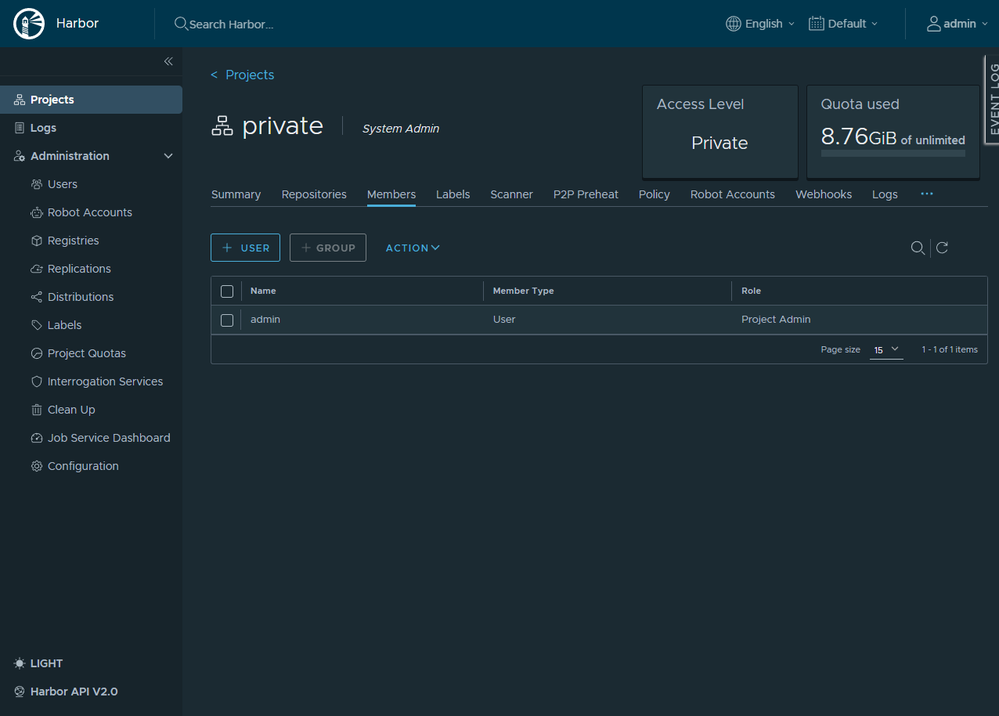This screenshot has width=999, height=716.
Task: Click the Robot Accounts icon in sidebar
Action: pos(37,212)
